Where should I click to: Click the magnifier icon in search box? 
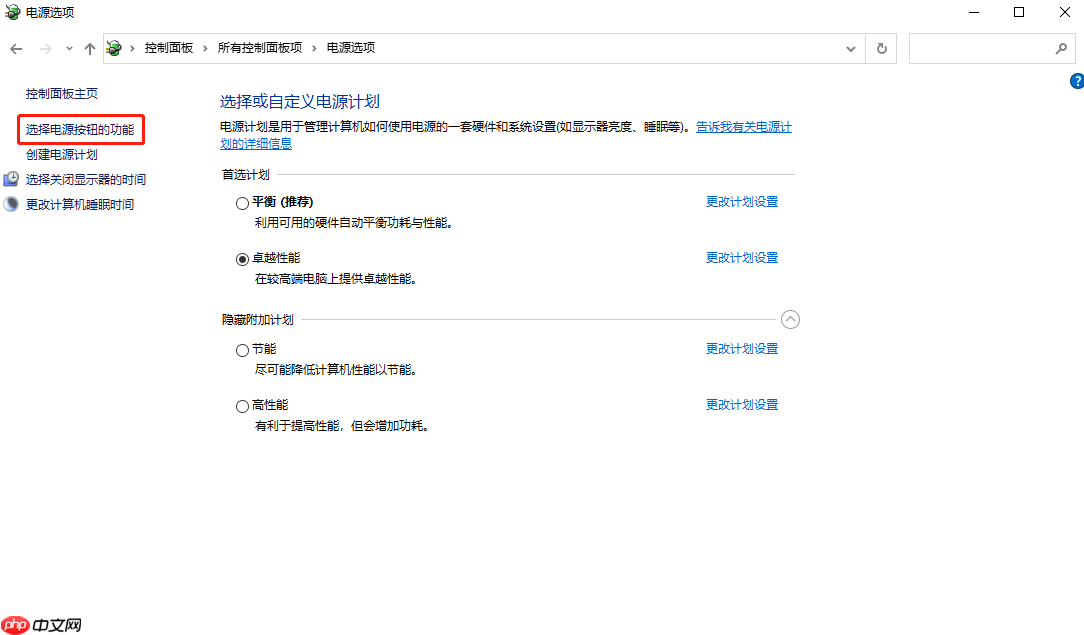pos(1062,47)
